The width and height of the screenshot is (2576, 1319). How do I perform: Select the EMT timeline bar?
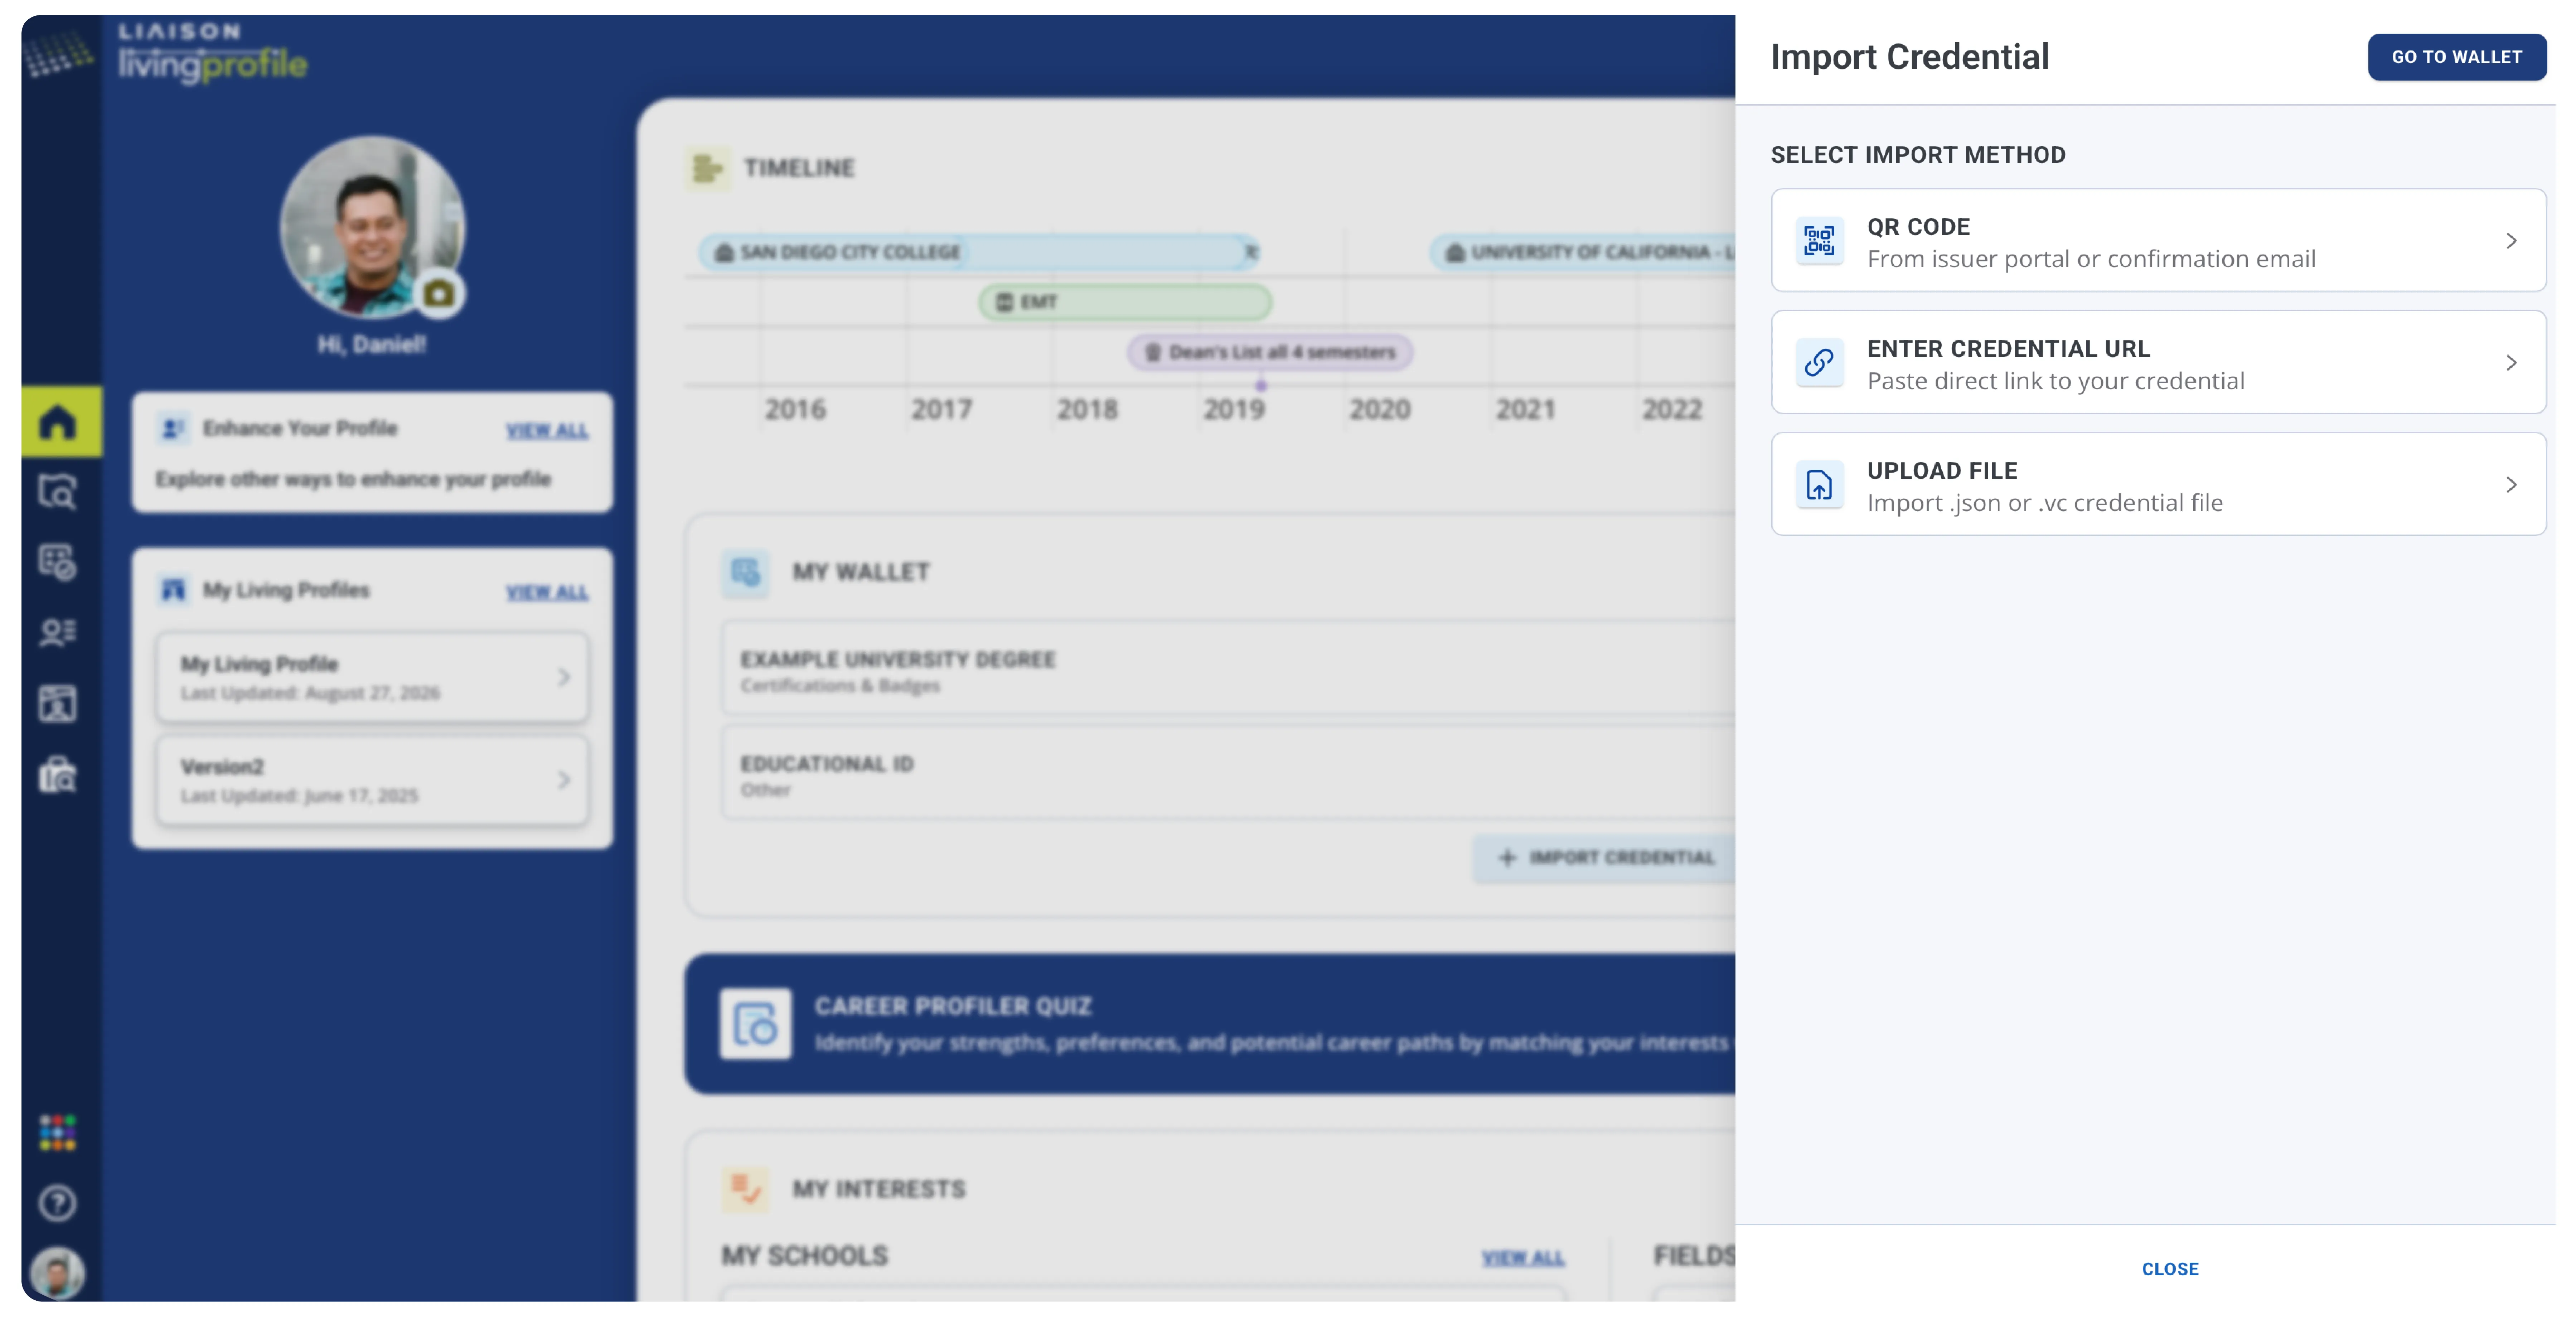pos(1125,301)
